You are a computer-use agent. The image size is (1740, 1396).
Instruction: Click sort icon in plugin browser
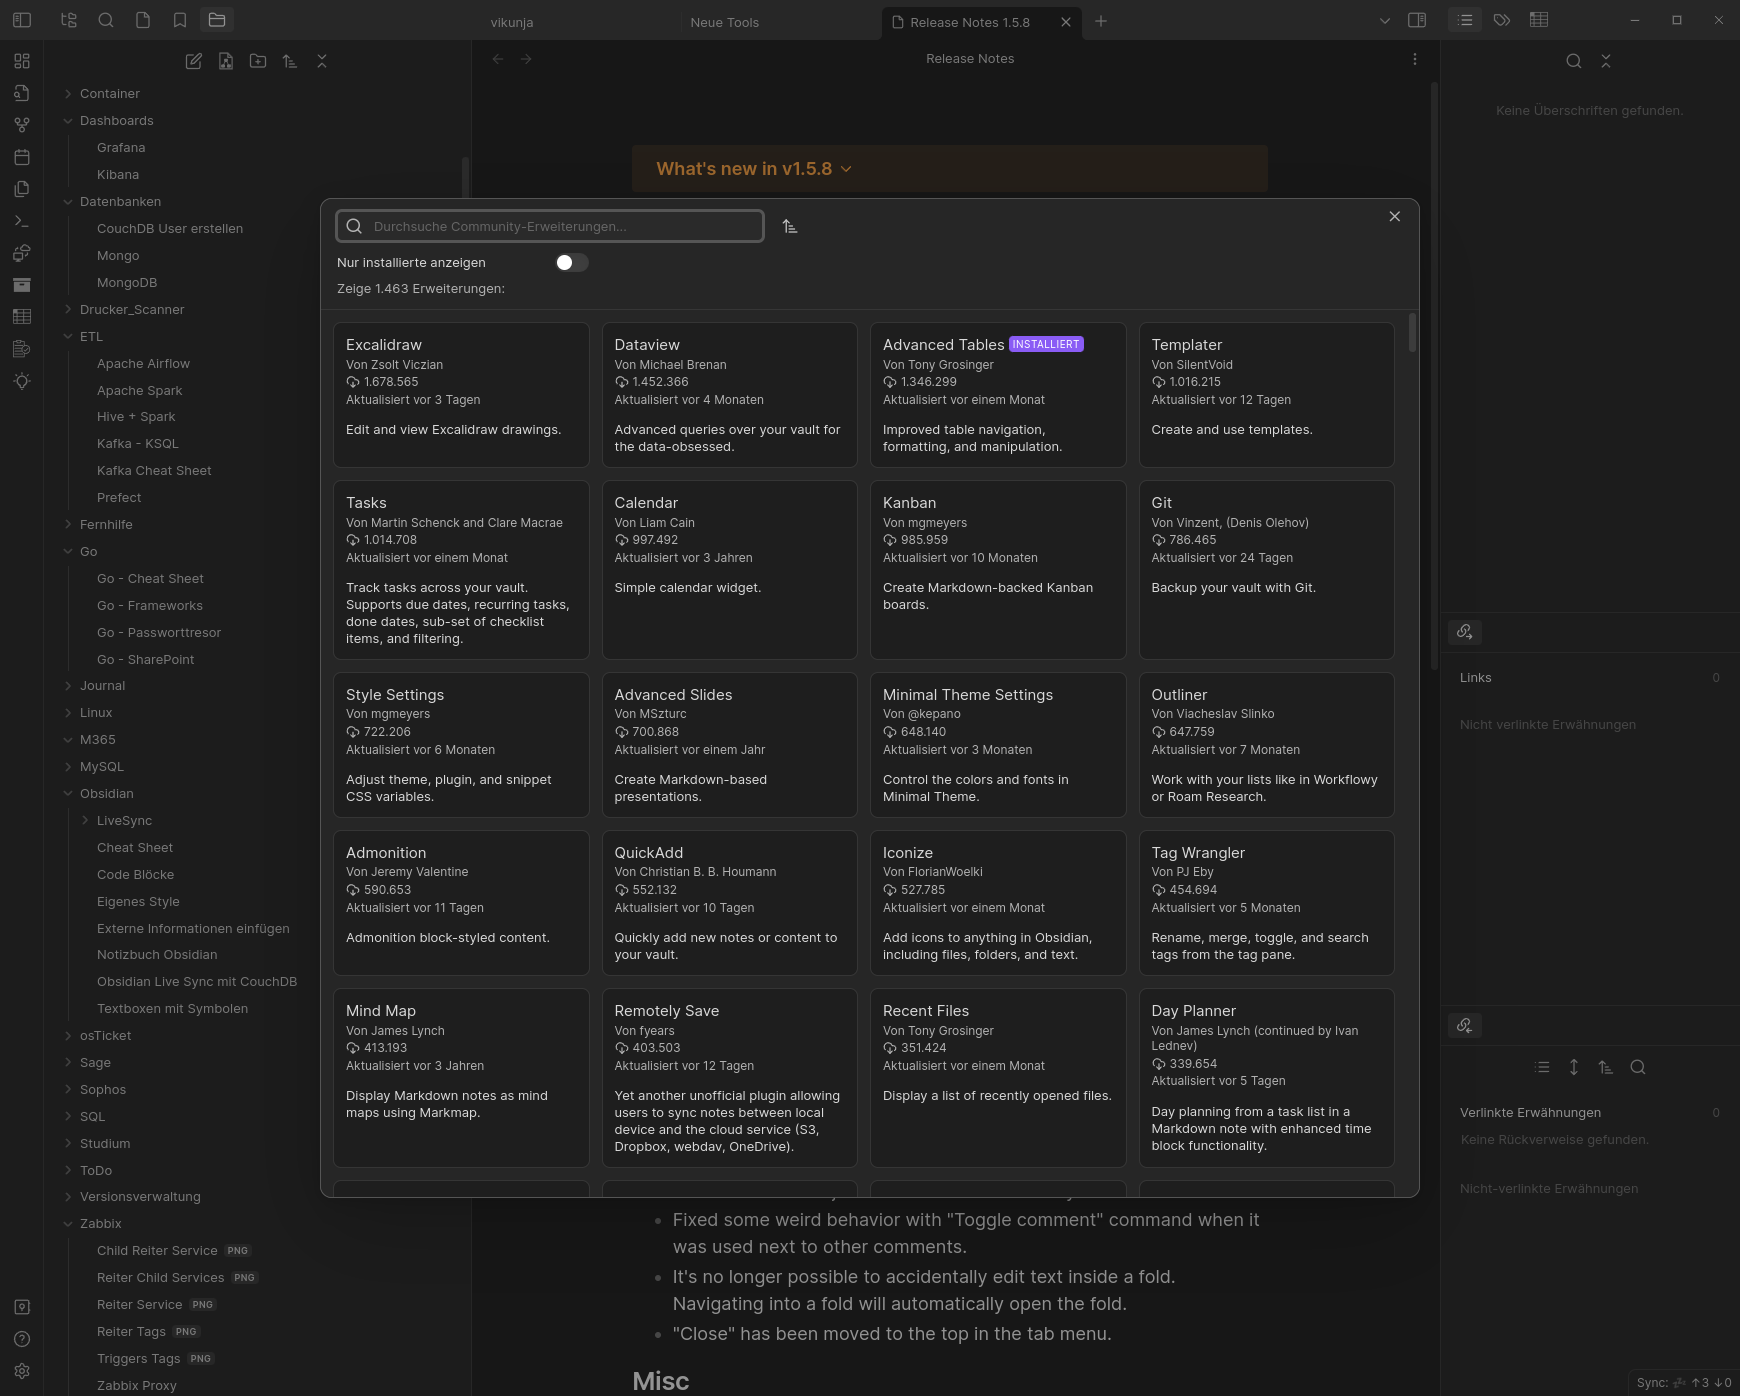[x=790, y=227]
